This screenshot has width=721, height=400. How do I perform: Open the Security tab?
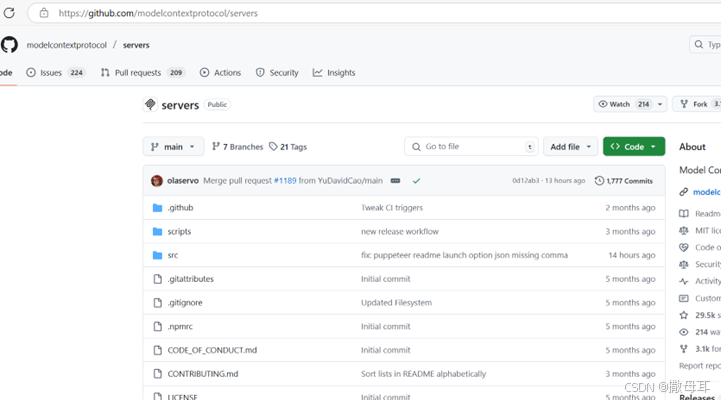point(277,73)
